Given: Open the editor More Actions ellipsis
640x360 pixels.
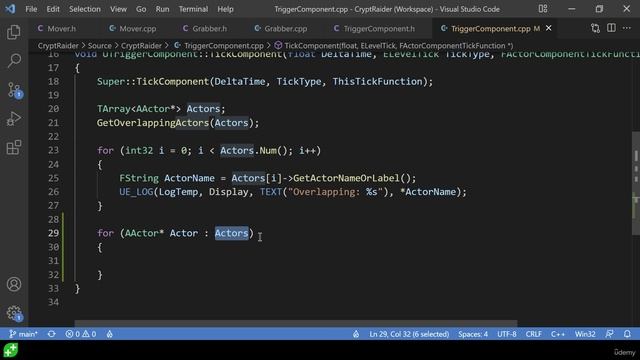Looking at the screenshot, I should point(627,28).
